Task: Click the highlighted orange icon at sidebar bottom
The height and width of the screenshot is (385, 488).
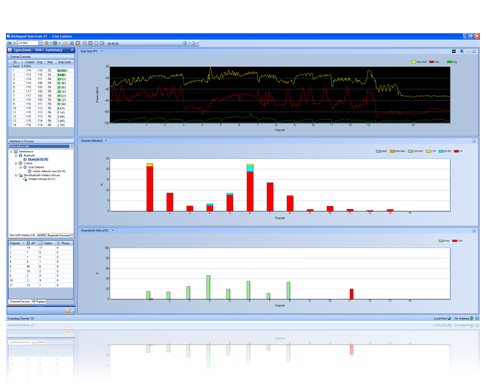Action: [x=67, y=311]
